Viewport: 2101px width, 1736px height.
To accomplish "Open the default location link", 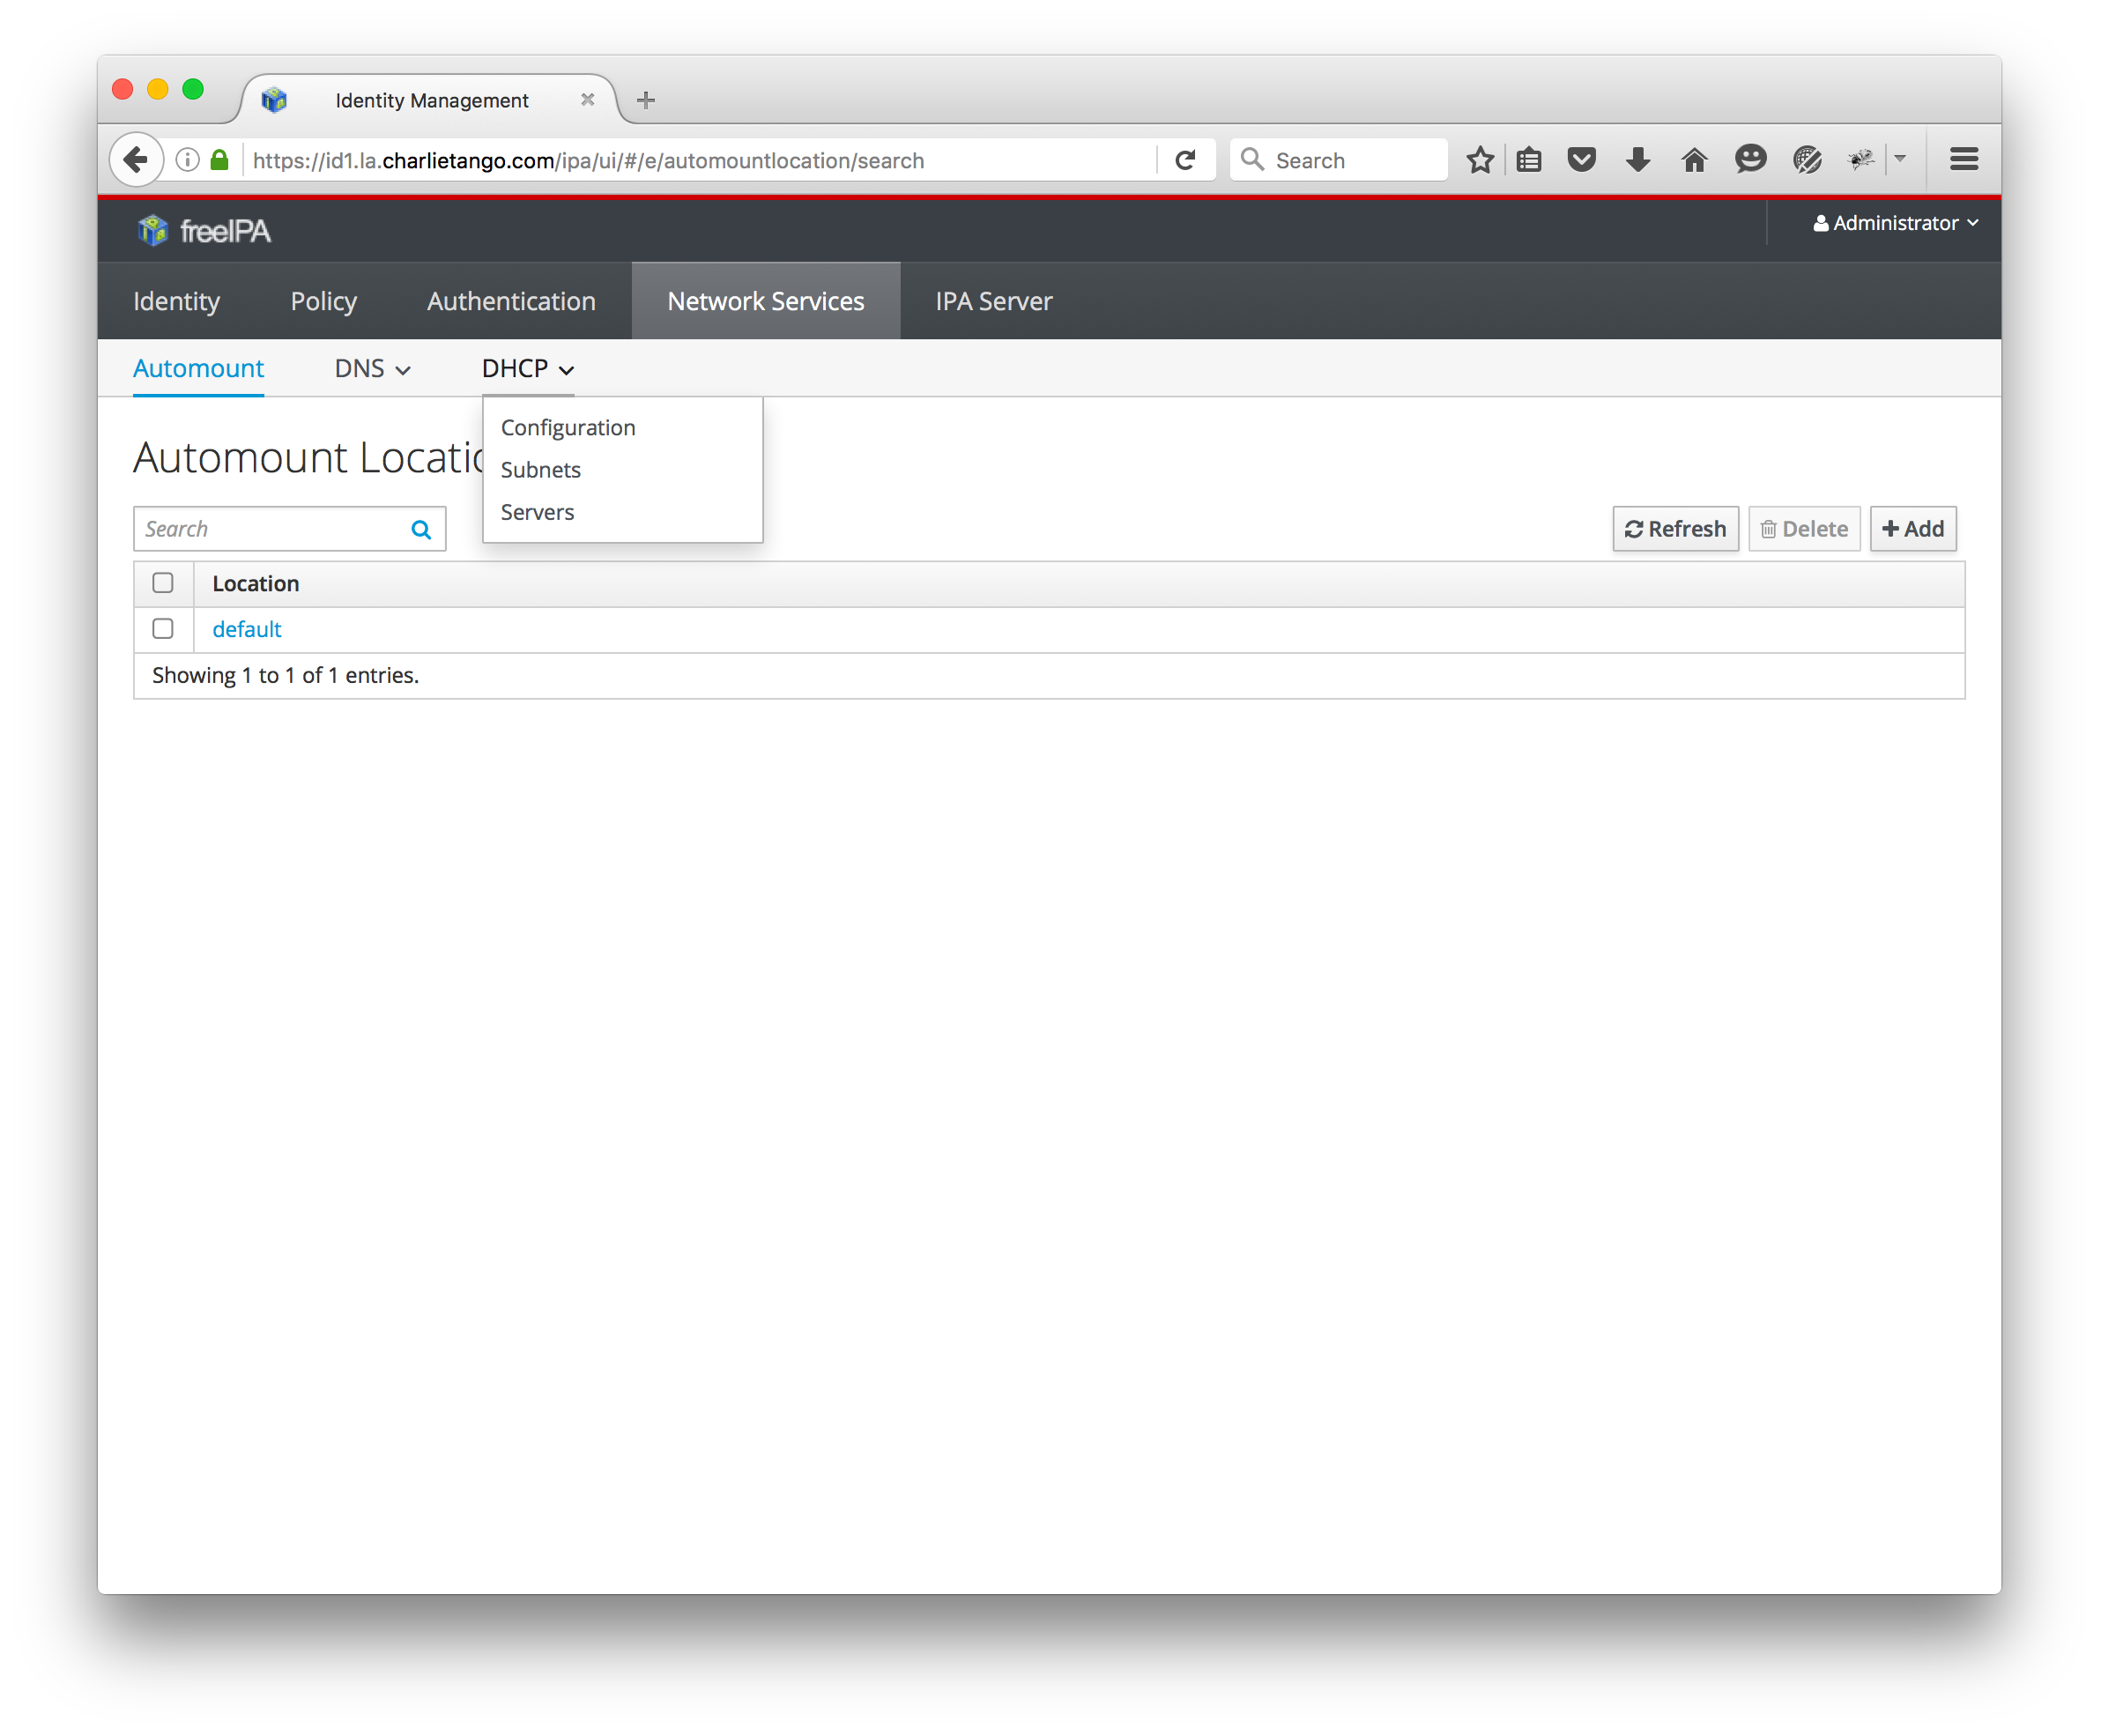I will 246,629.
